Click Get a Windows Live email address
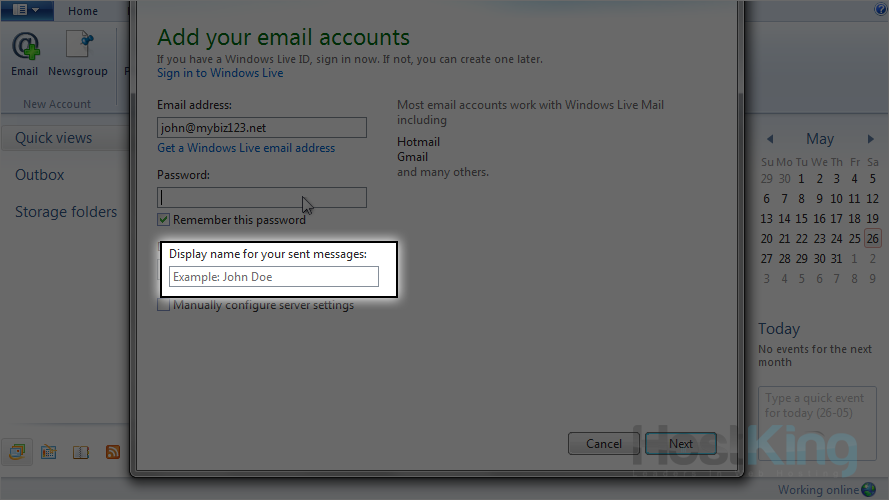 (246, 148)
